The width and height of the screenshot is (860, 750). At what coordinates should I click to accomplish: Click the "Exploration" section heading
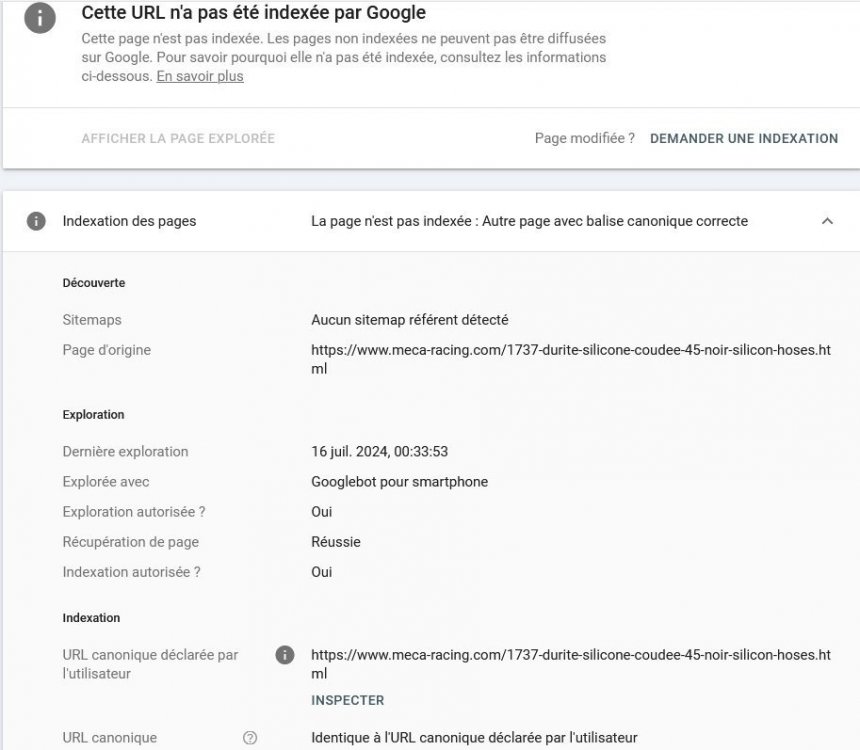91,414
